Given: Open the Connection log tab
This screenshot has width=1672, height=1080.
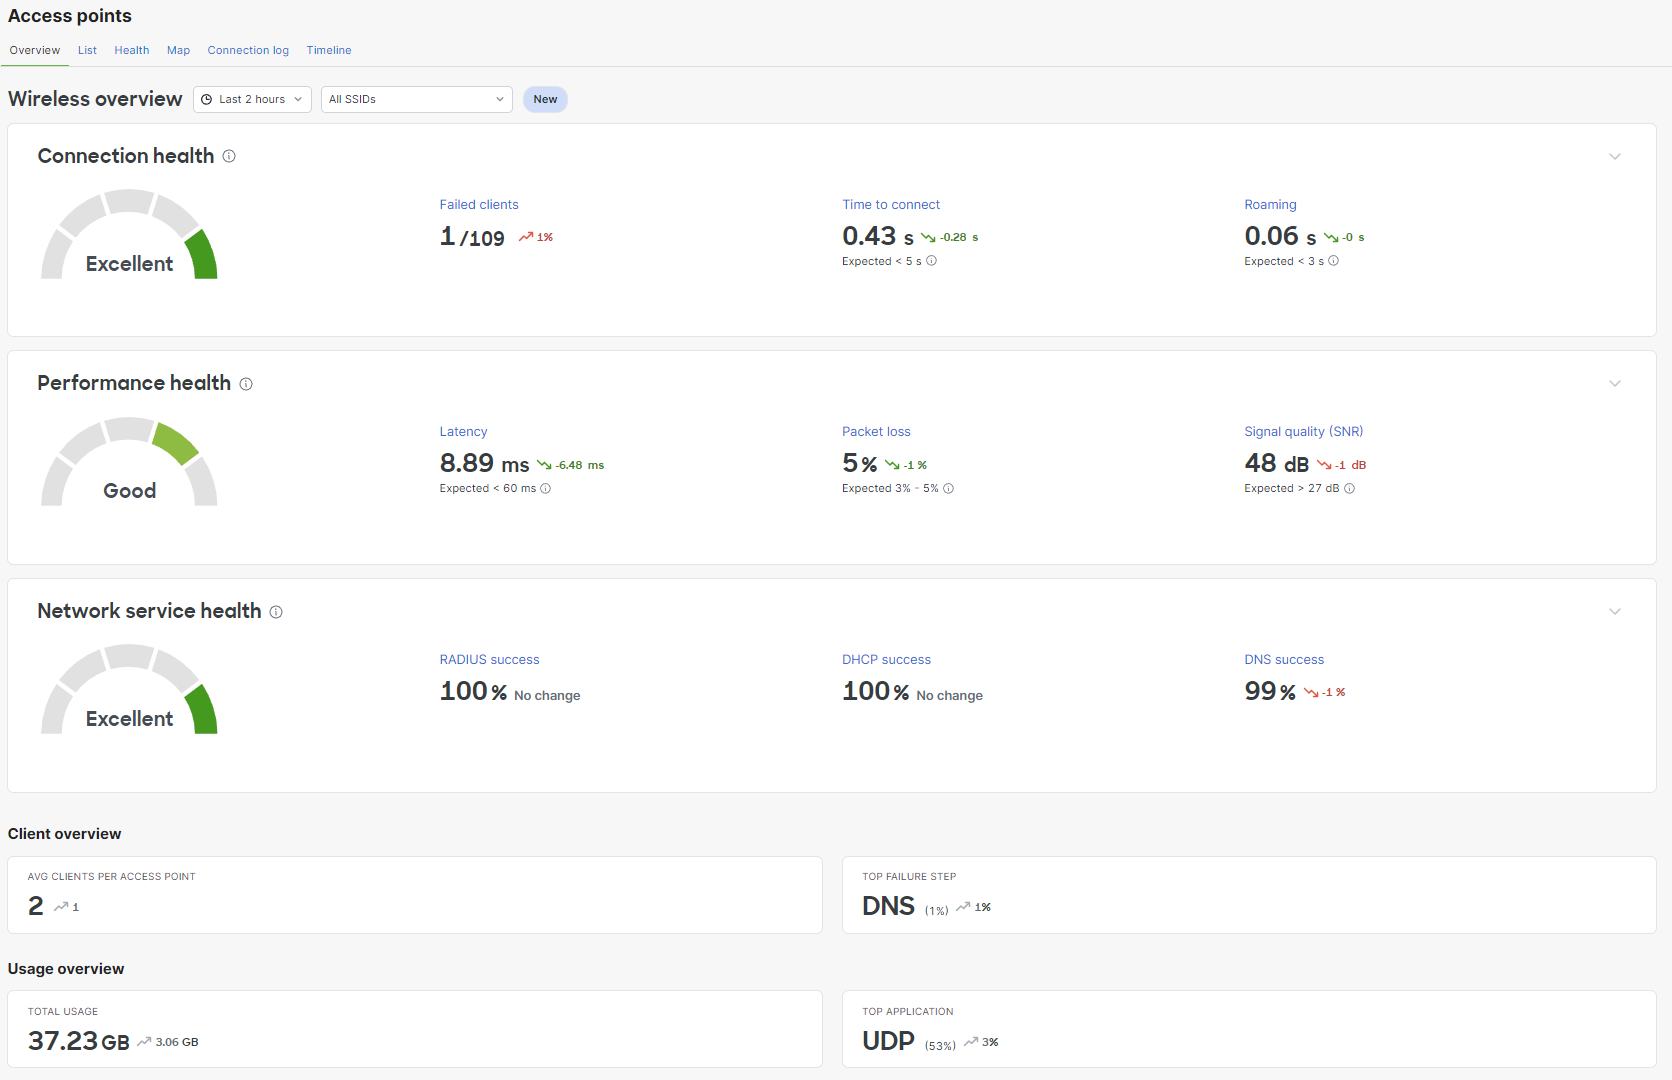Looking at the screenshot, I should click(248, 50).
